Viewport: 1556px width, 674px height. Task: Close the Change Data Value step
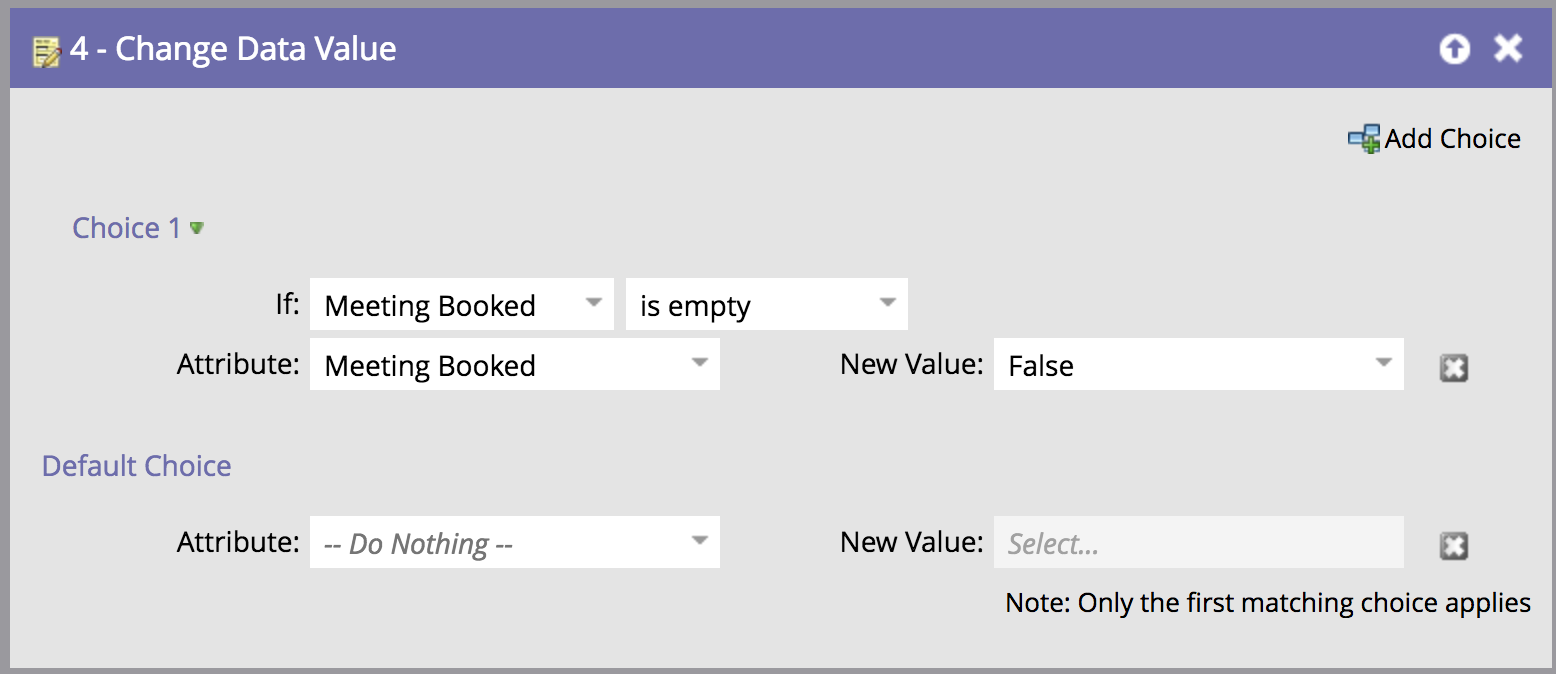[1508, 48]
